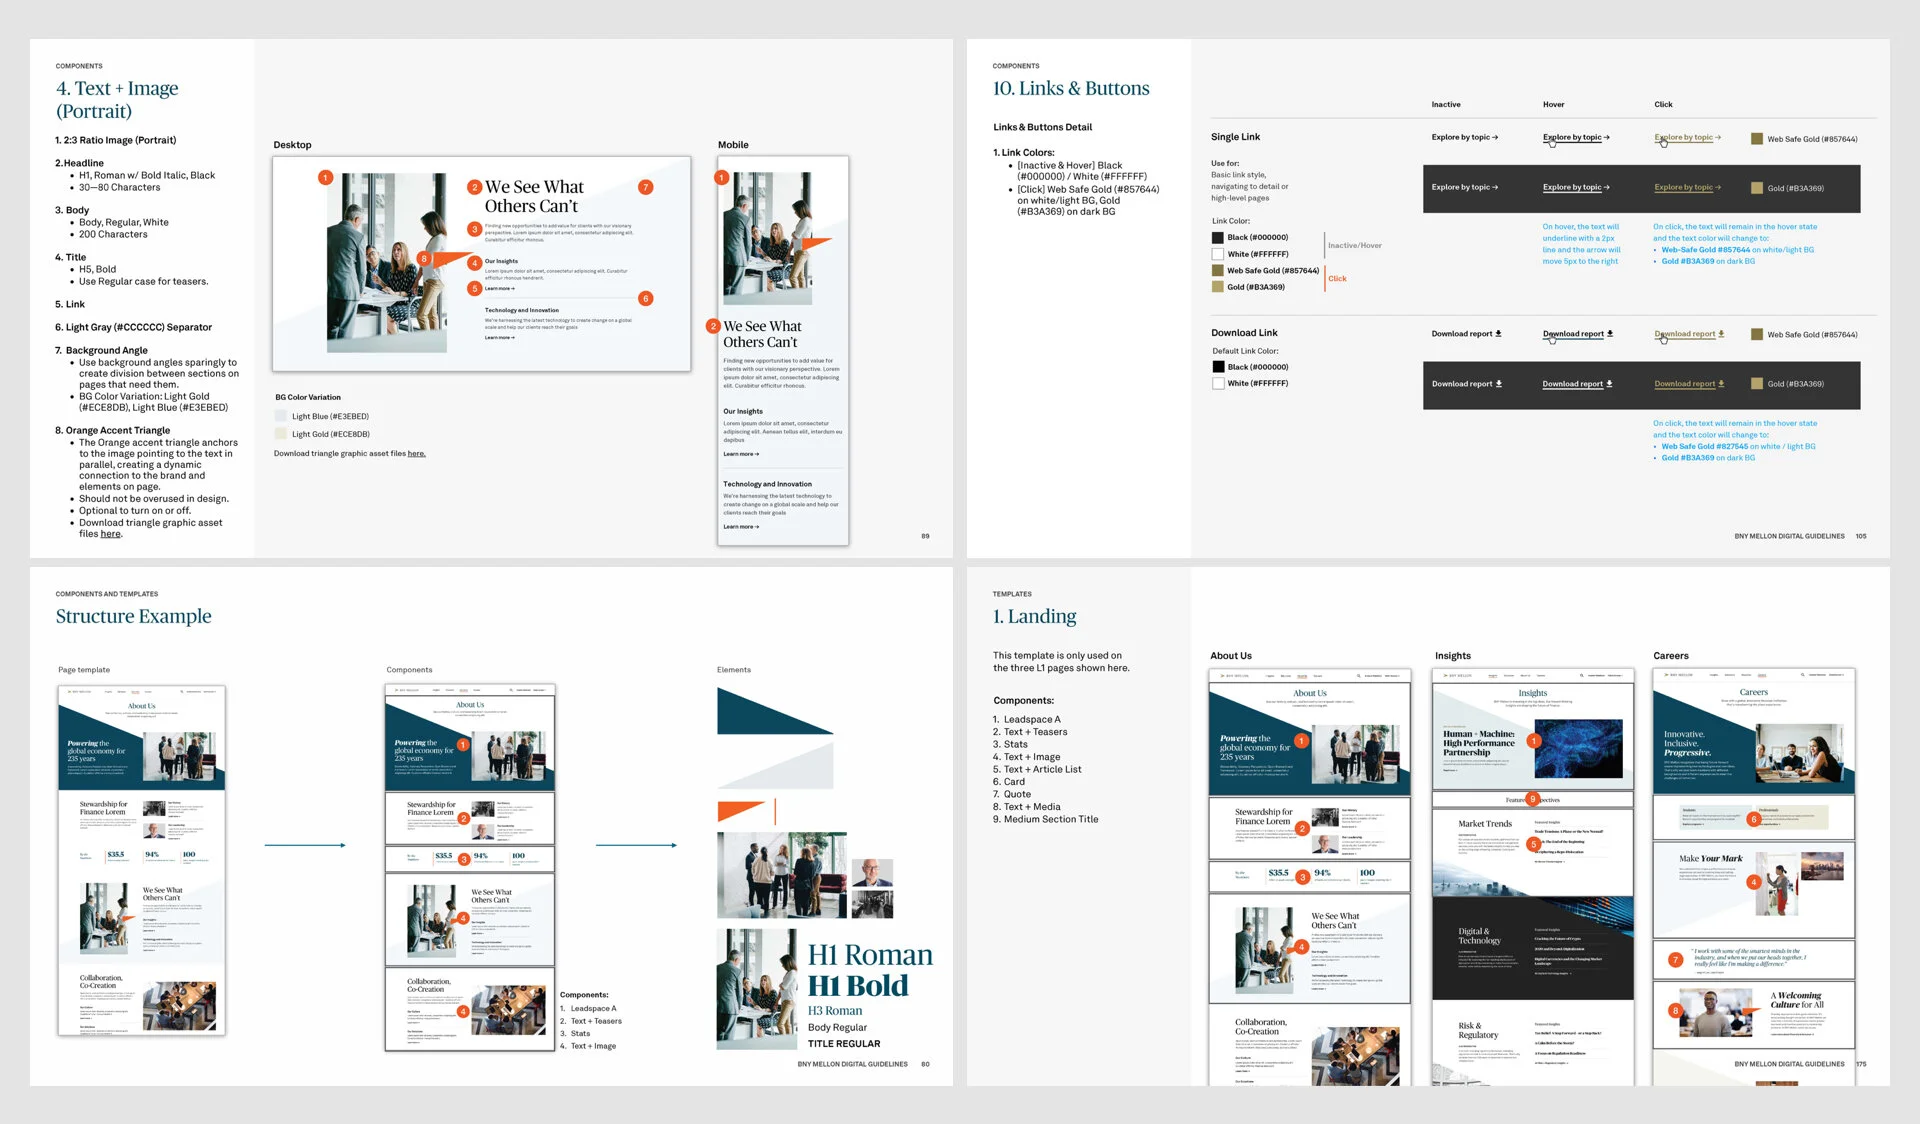Click orange marker 7 in Desktop mockup
Image resolution: width=1920 pixels, height=1124 pixels.
click(x=646, y=187)
